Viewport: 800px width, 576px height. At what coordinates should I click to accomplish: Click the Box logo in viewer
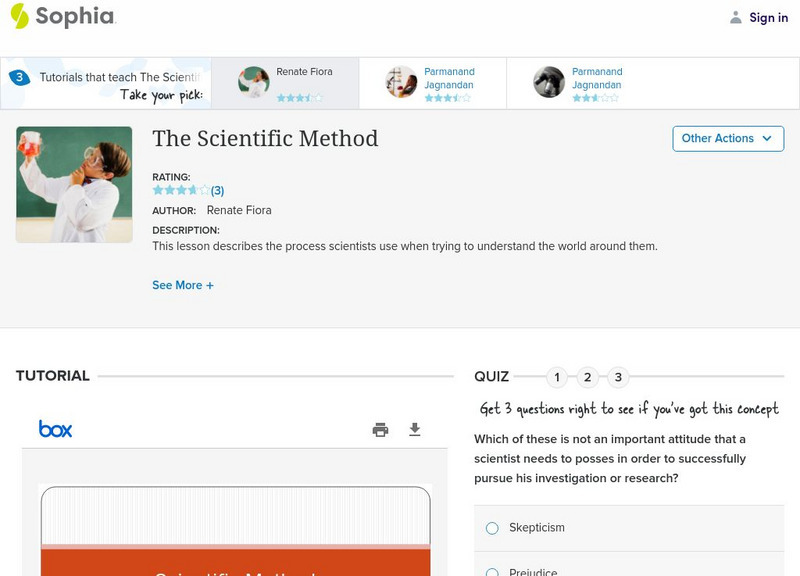(55, 429)
